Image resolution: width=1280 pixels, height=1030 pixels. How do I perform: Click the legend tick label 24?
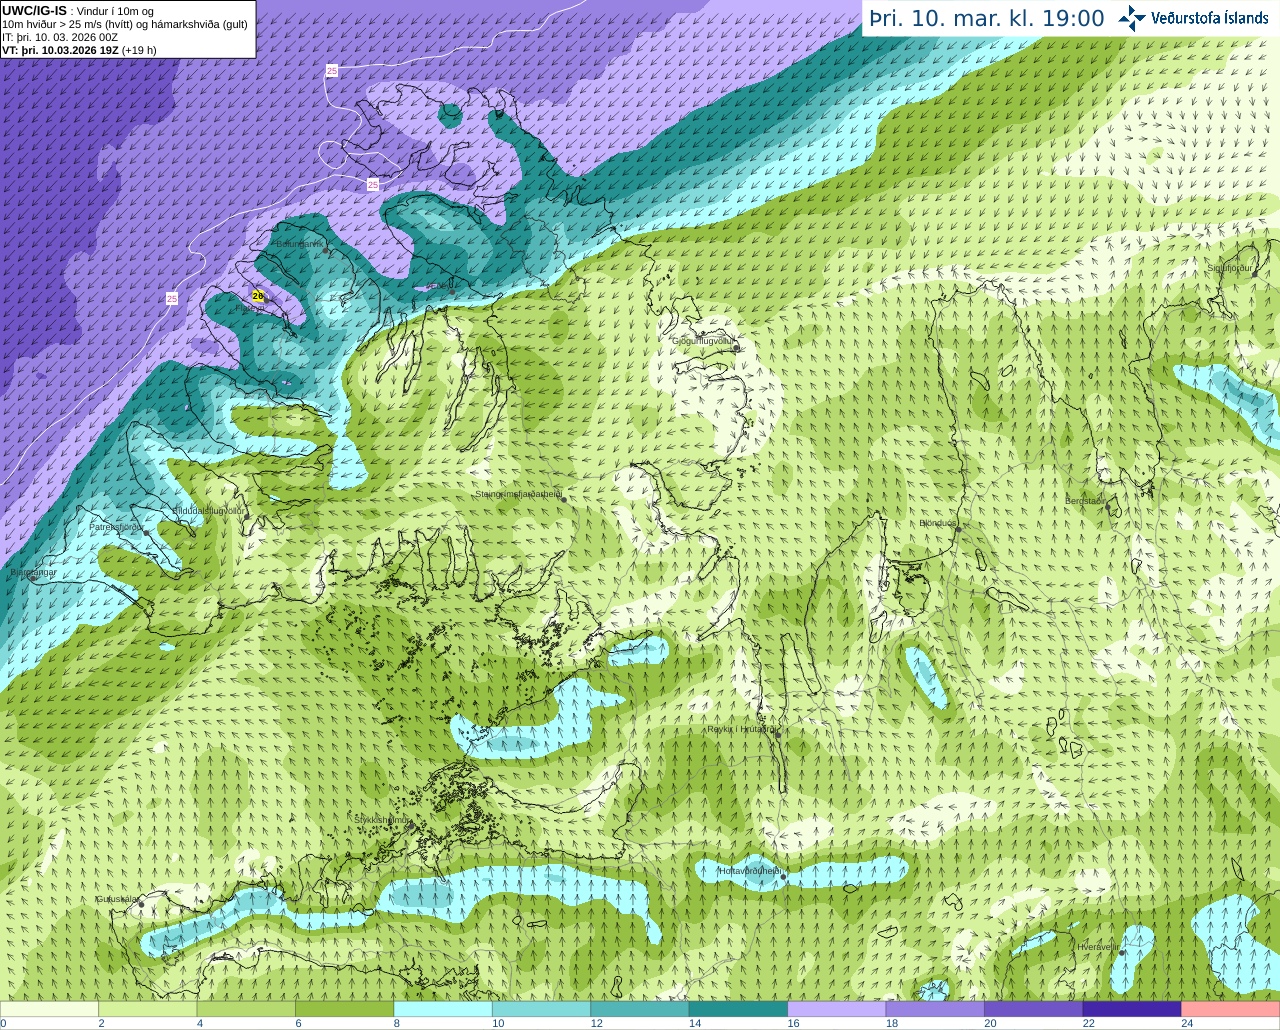[1187, 1023]
